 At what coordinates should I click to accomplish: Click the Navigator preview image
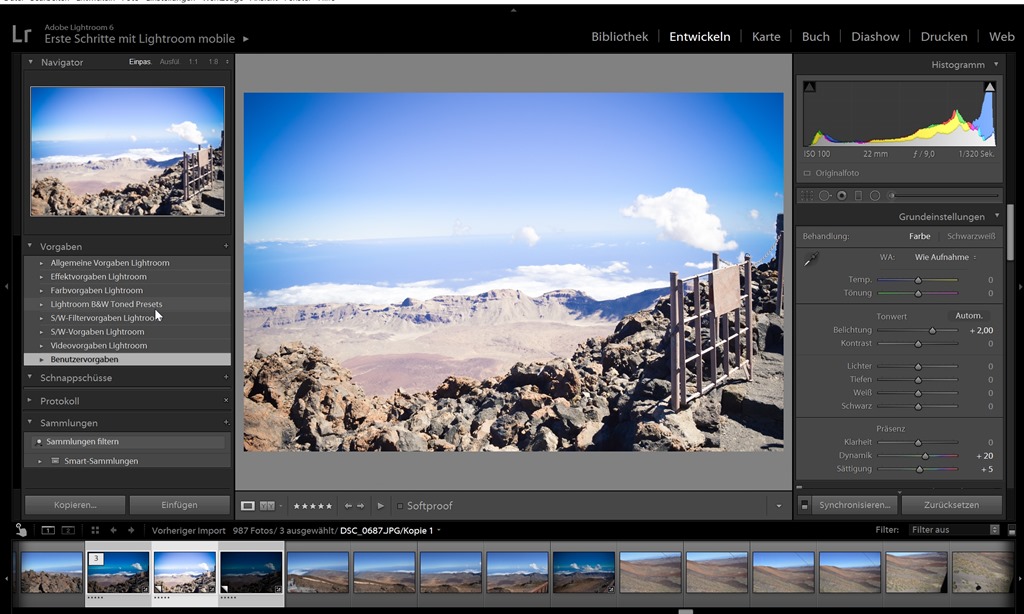point(127,151)
